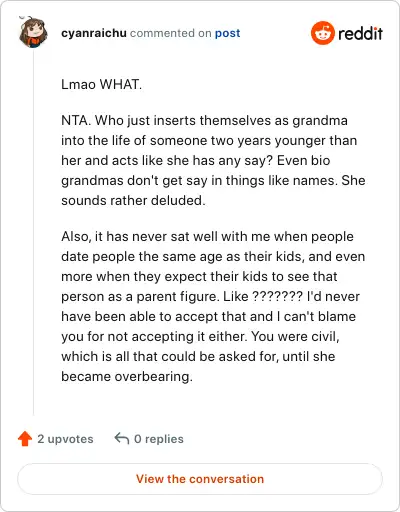
Task: Click the "reddit" wordmark text
Action: pyautogui.click(x=360, y=33)
